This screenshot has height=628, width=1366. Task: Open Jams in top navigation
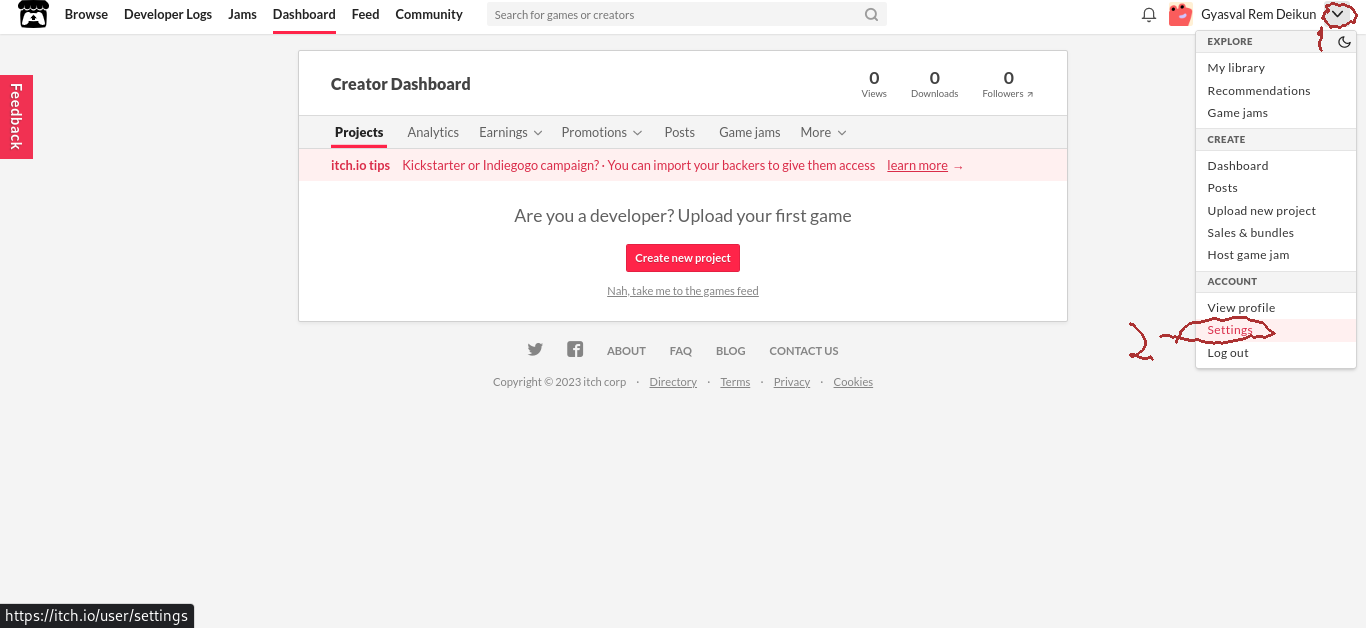(x=242, y=14)
